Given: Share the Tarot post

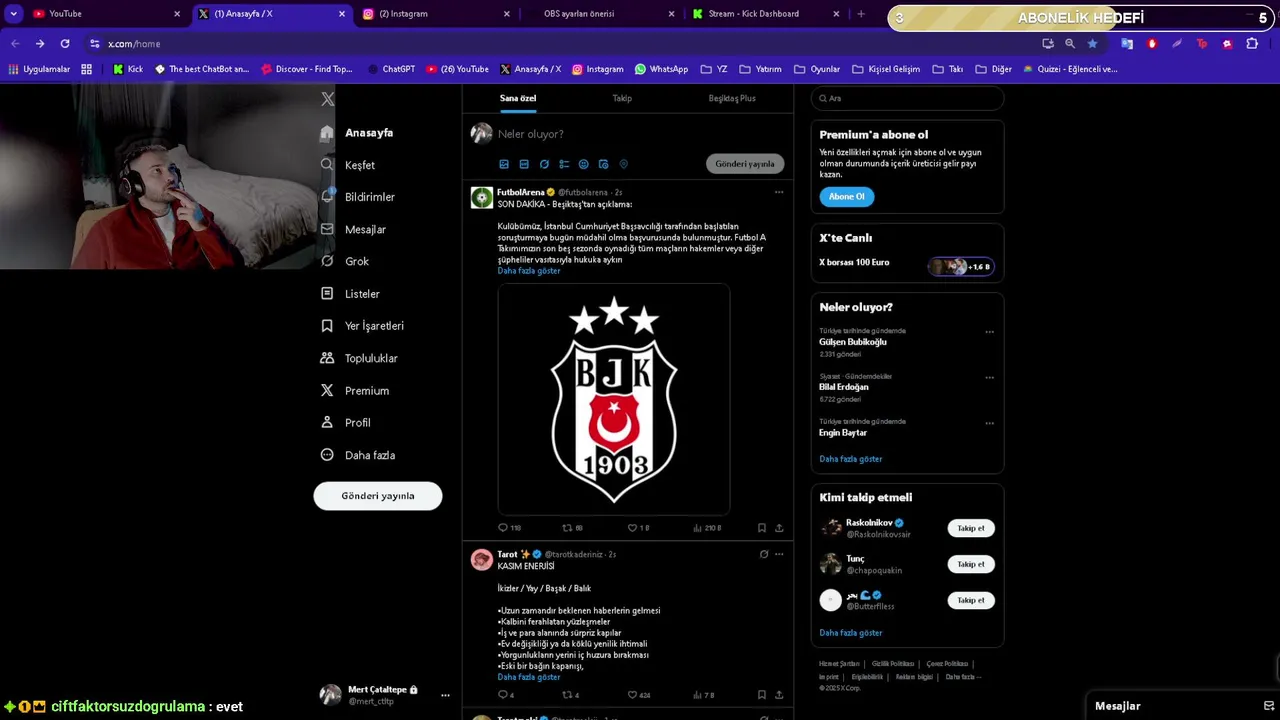Looking at the screenshot, I should [x=779, y=695].
